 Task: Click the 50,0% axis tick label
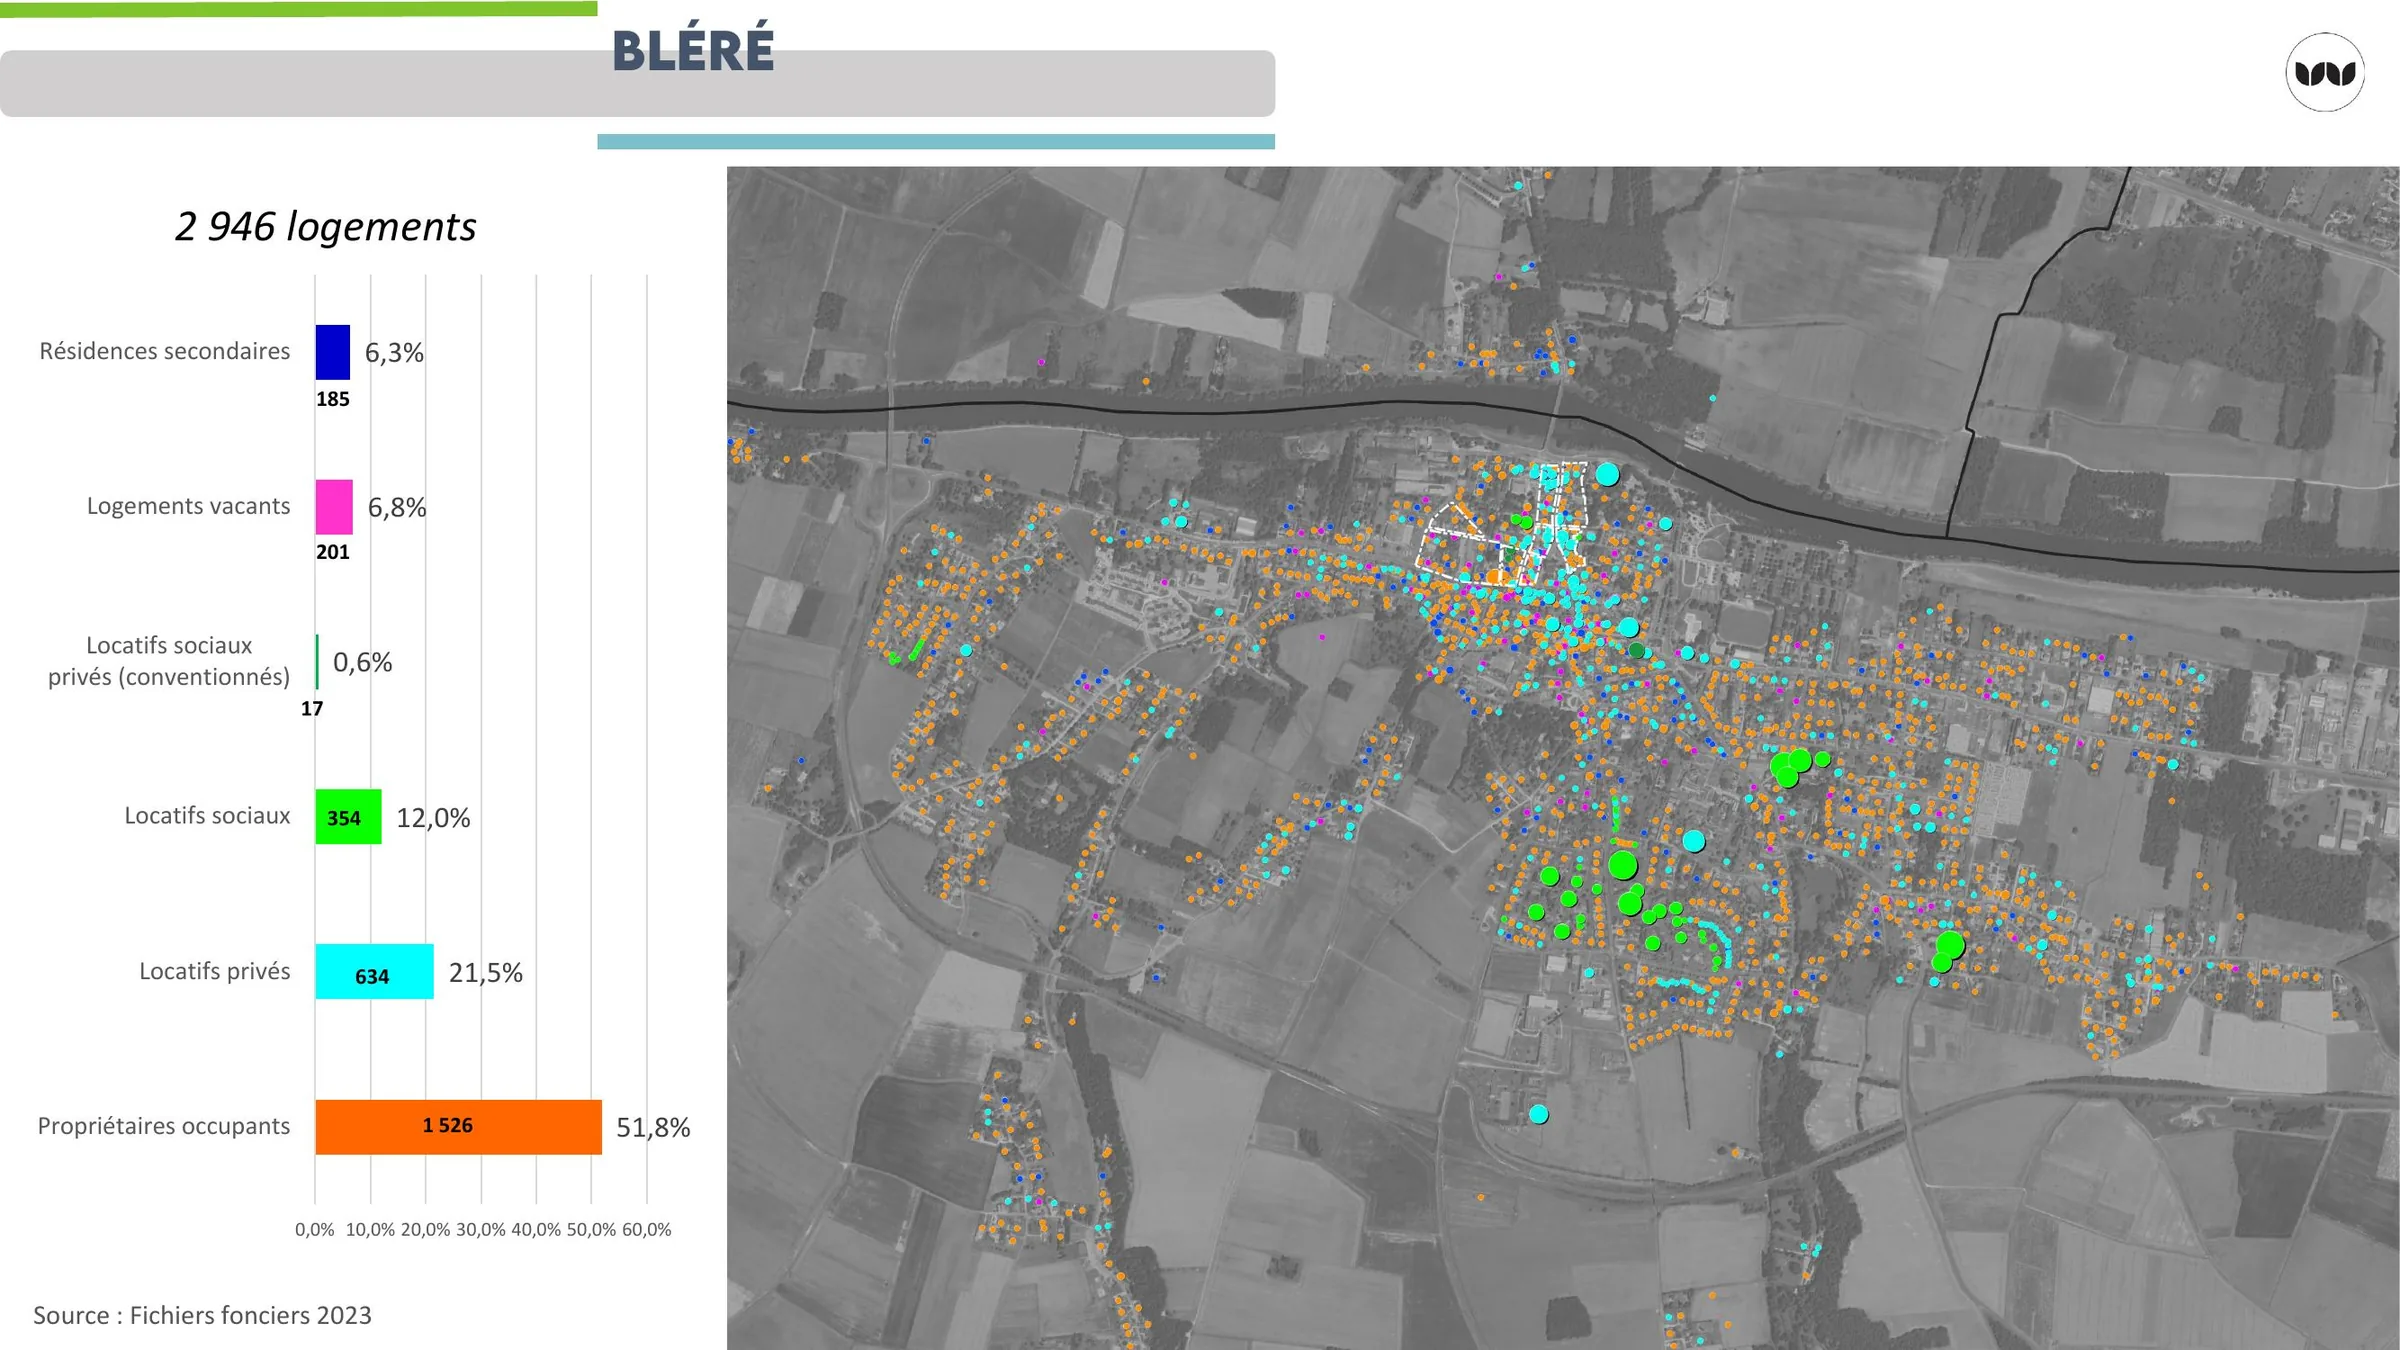coord(591,1230)
